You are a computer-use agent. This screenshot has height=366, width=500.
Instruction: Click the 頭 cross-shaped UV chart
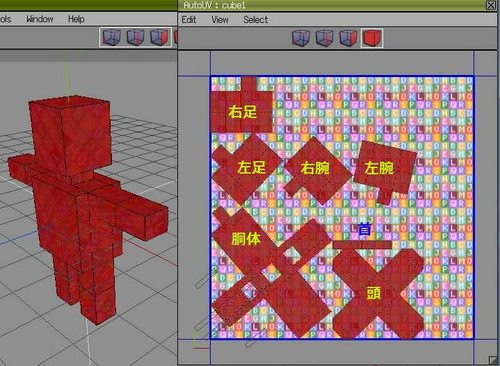(x=377, y=293)
